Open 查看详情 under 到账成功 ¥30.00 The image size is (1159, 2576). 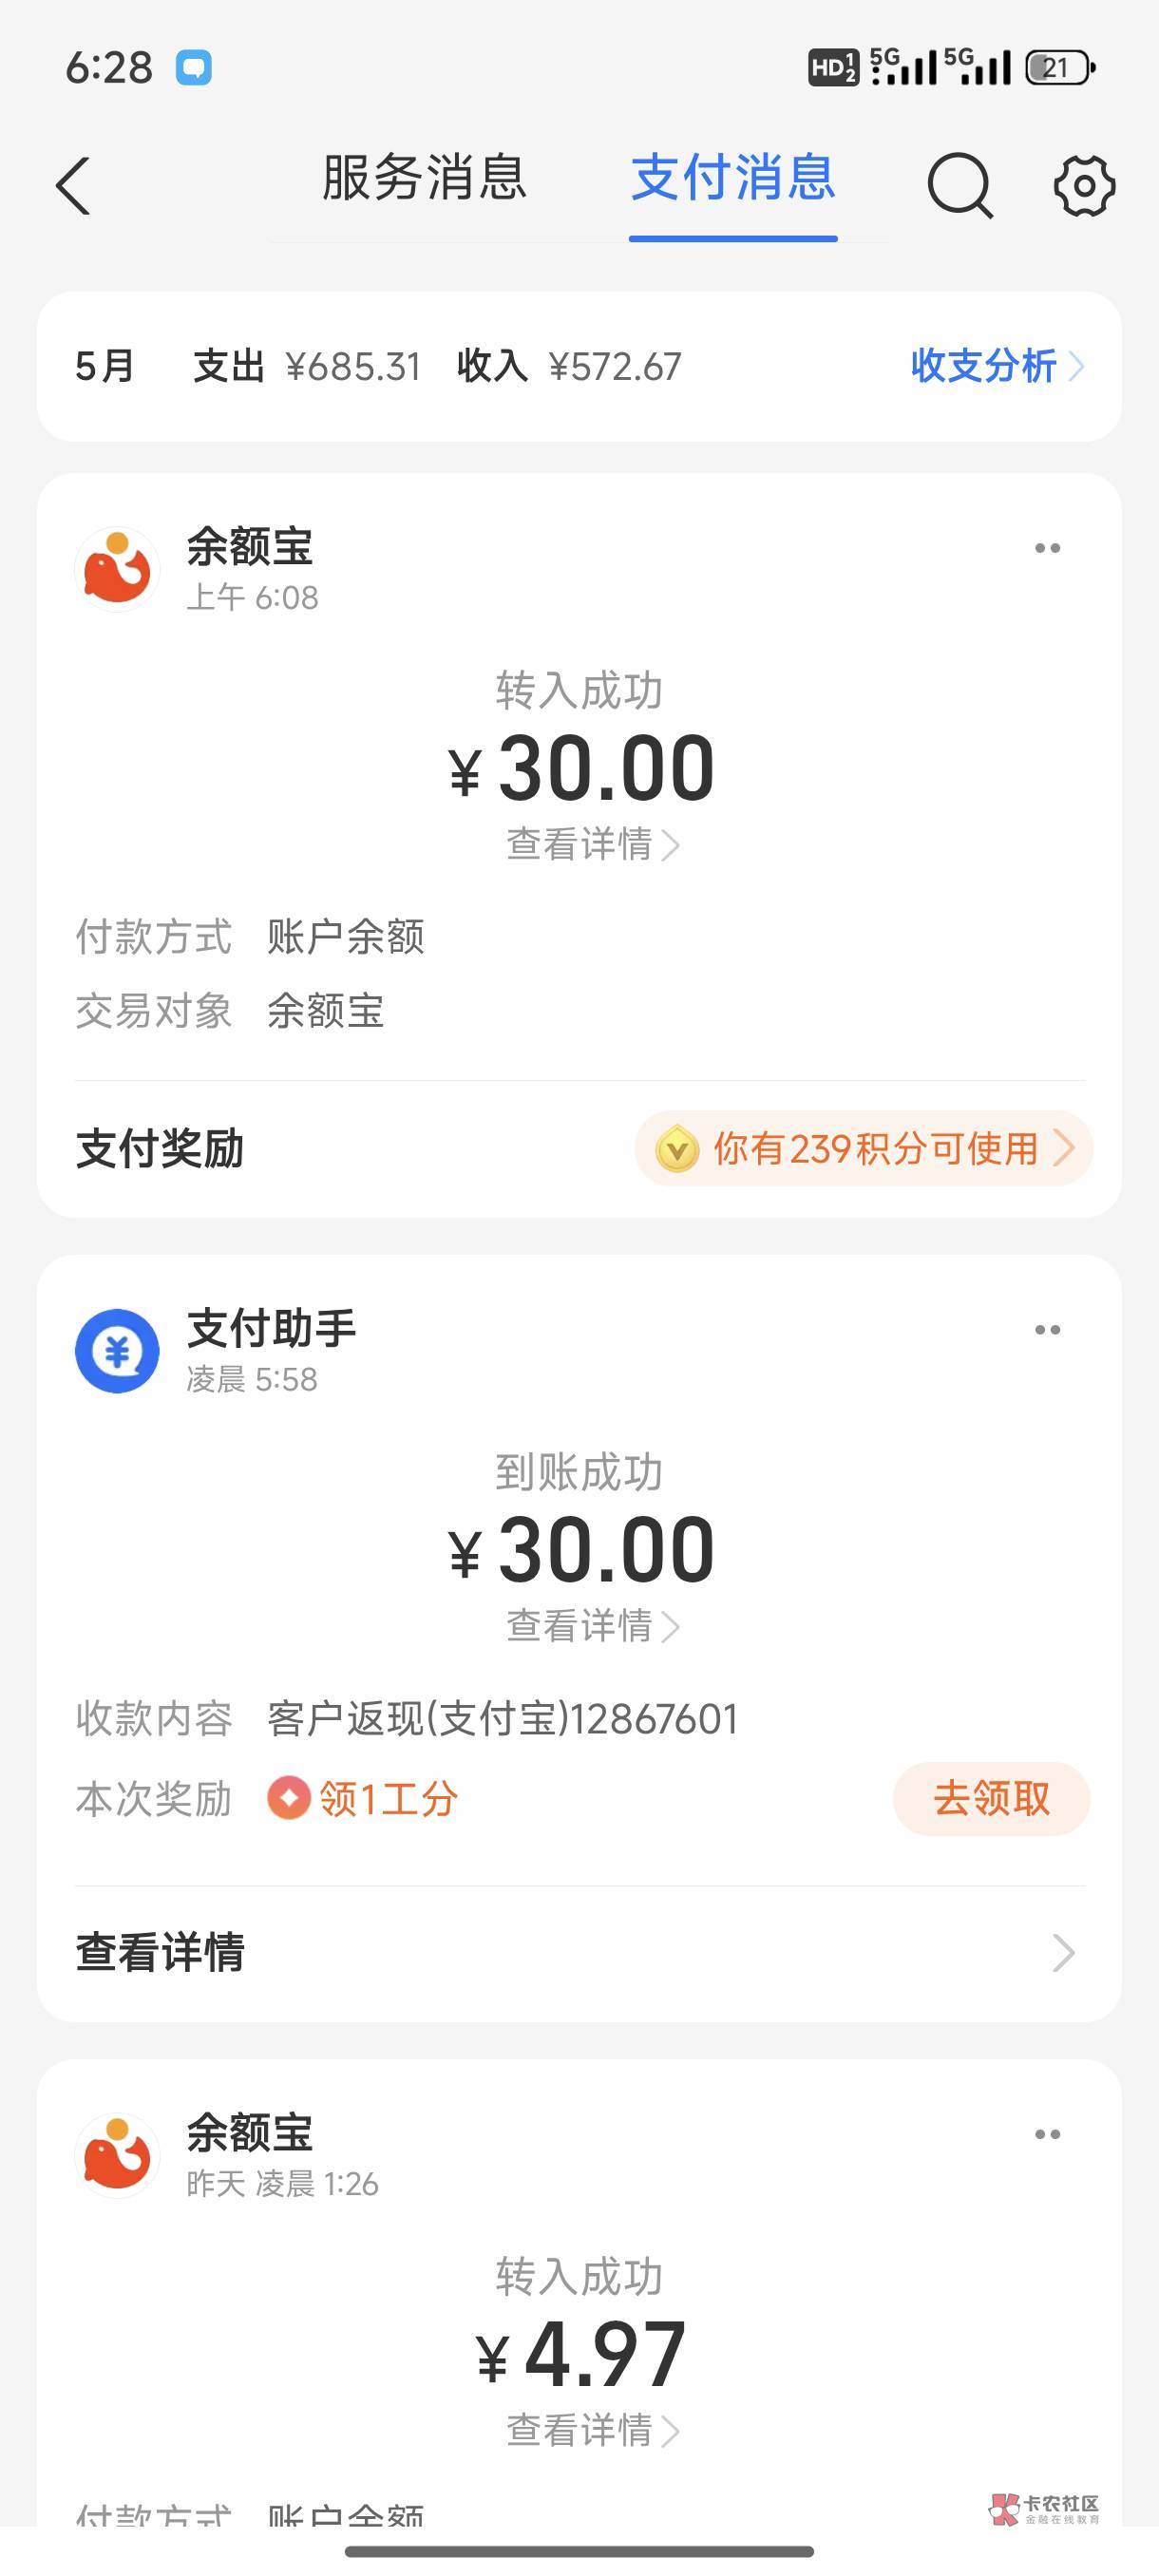point(592,1627)
